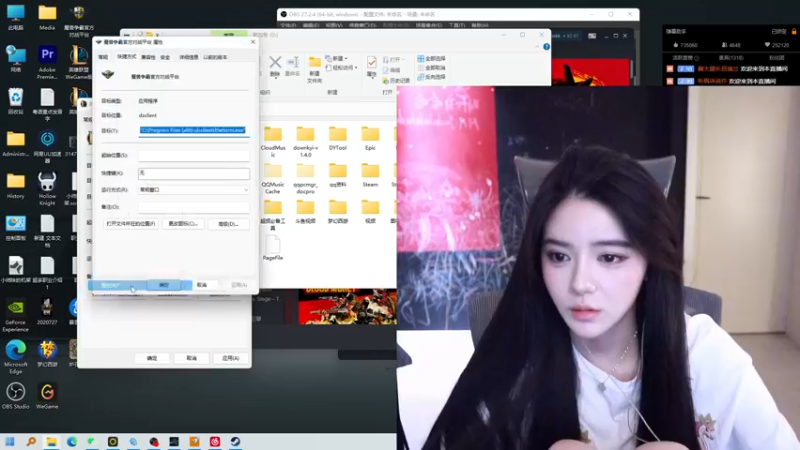Click the Target (目标) path field
The width and height of the screenshot is (800, 450).
(194, 131)
